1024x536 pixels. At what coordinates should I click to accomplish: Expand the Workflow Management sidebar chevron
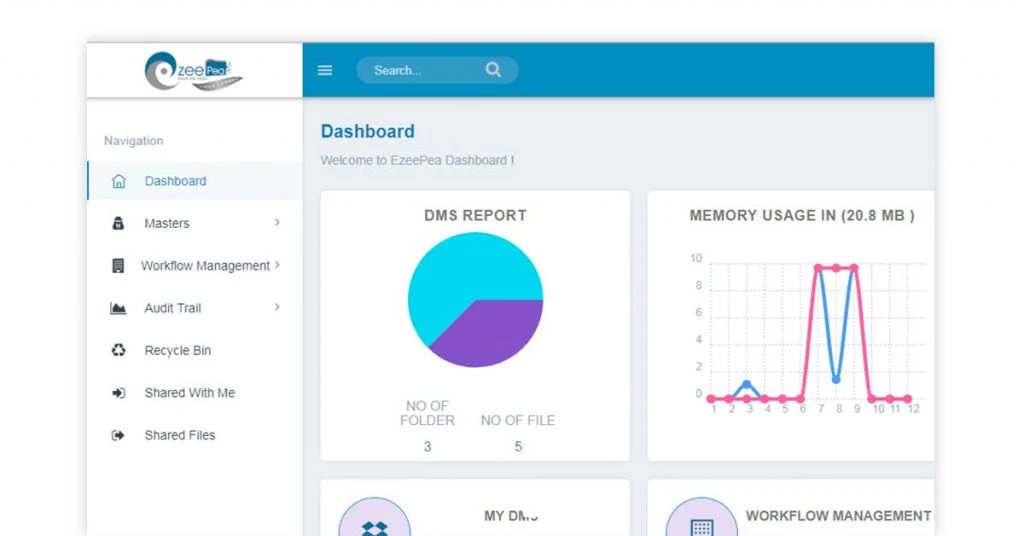pyautogui.click(x=277, y=265)
